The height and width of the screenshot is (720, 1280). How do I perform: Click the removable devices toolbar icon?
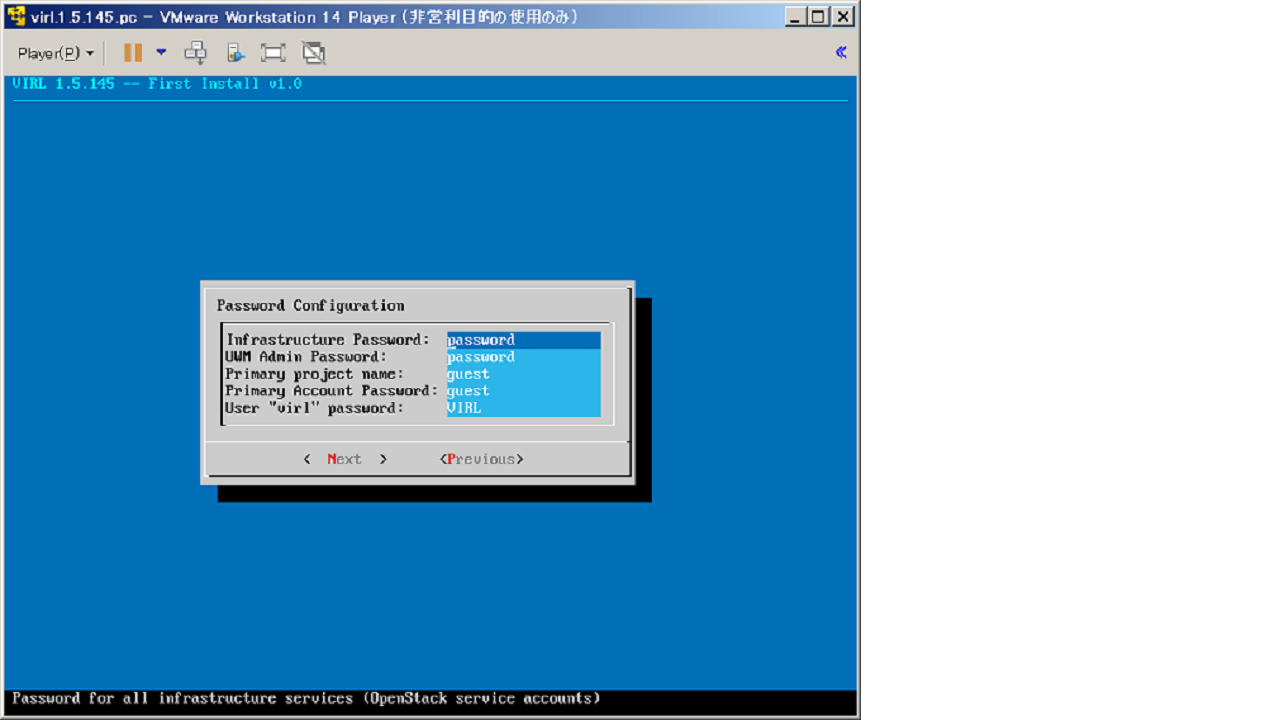235,53
